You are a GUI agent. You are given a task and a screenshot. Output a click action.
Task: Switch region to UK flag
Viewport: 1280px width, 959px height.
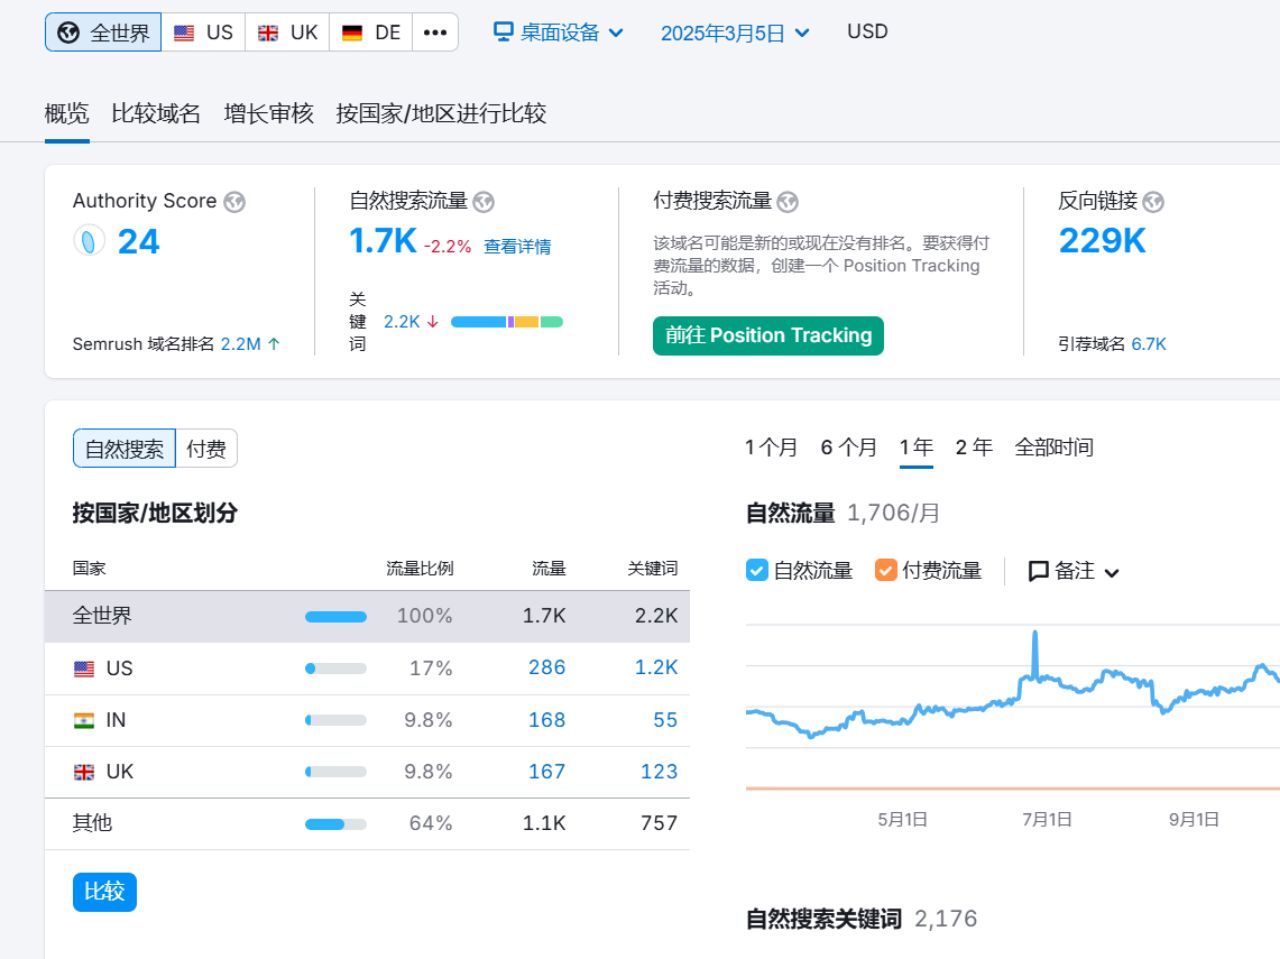click(287, 32)
